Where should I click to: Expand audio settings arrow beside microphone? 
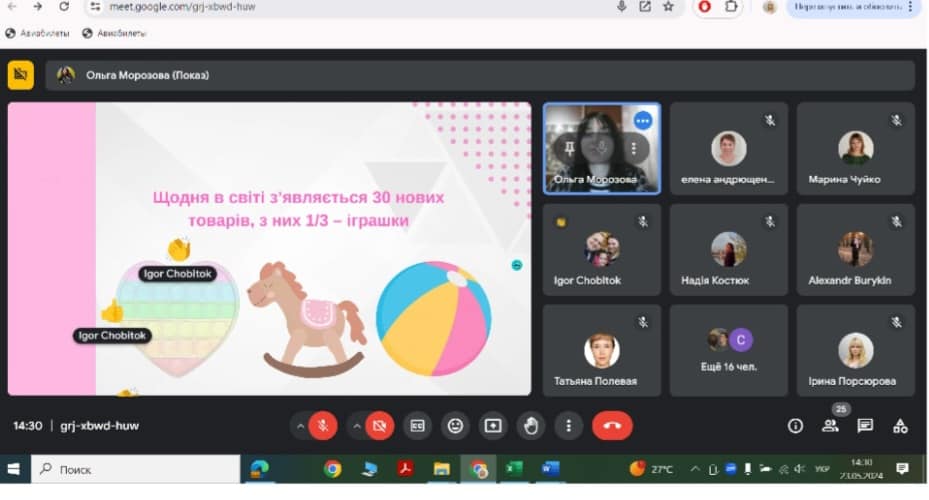click(299, 426)
